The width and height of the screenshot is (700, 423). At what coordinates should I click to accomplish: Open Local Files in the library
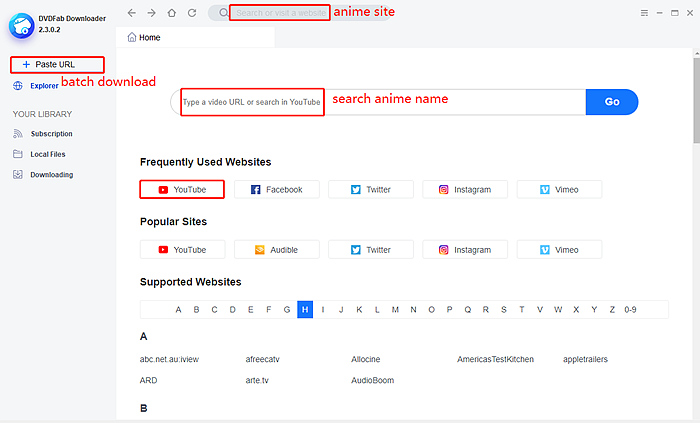[x=48, y=154]
